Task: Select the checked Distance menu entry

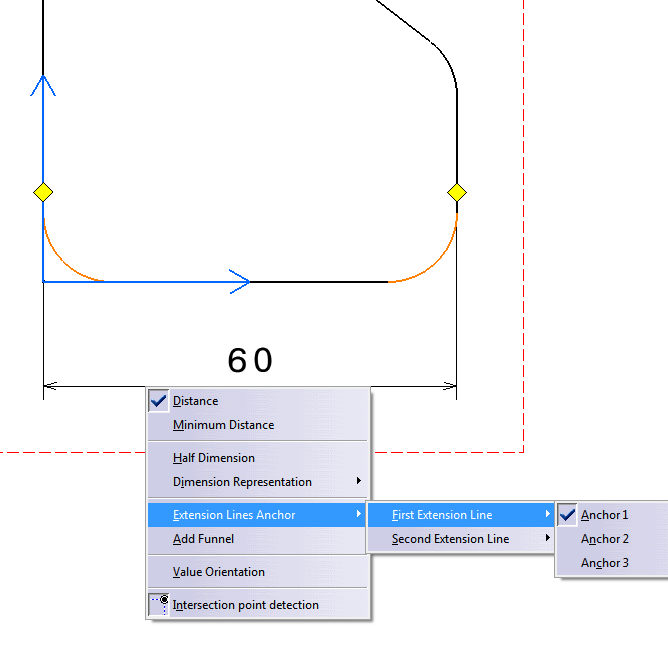Action: 257,401
